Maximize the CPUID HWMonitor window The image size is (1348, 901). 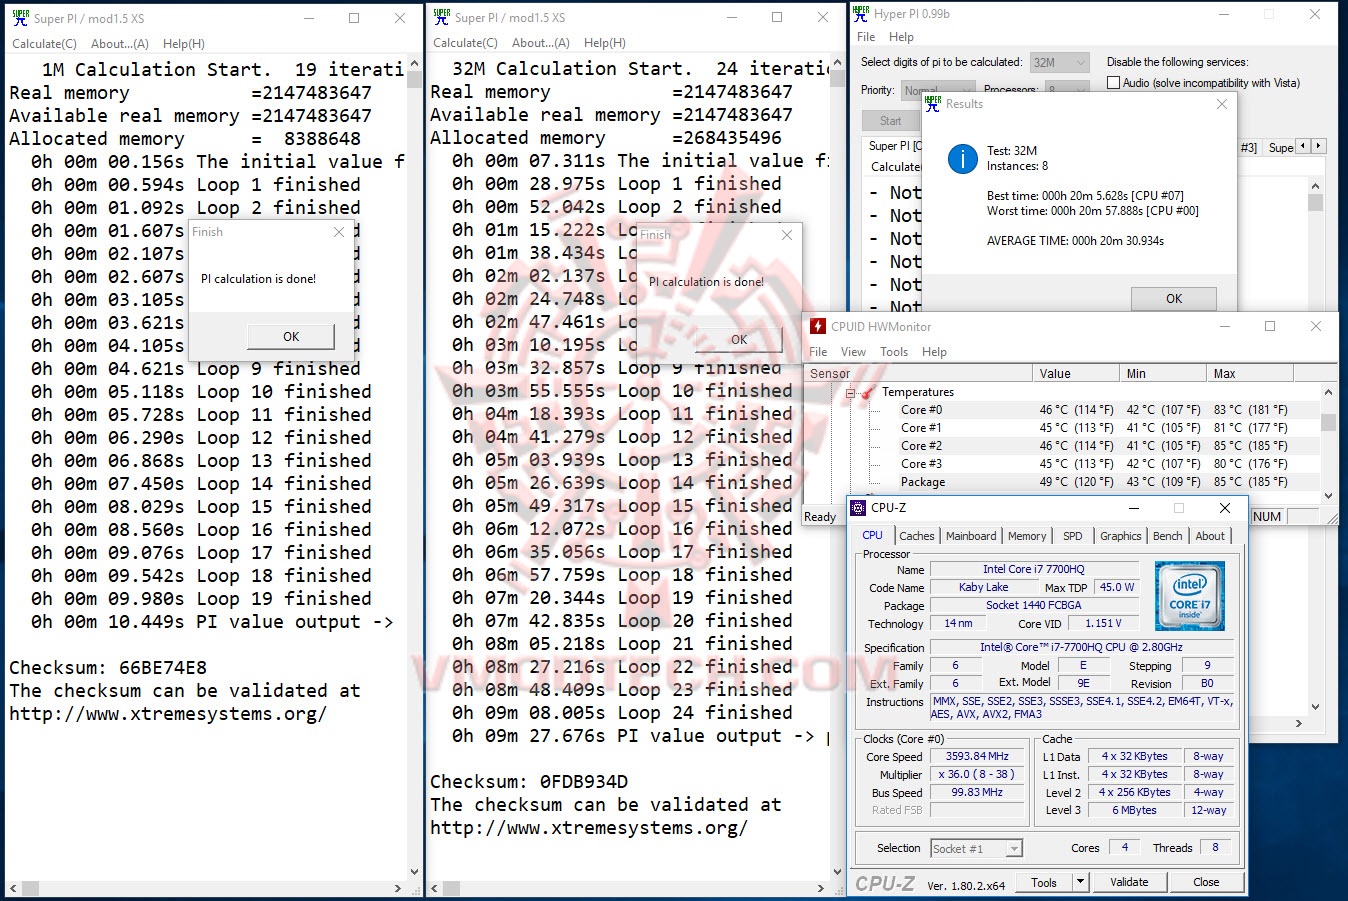pos(1270,326)
